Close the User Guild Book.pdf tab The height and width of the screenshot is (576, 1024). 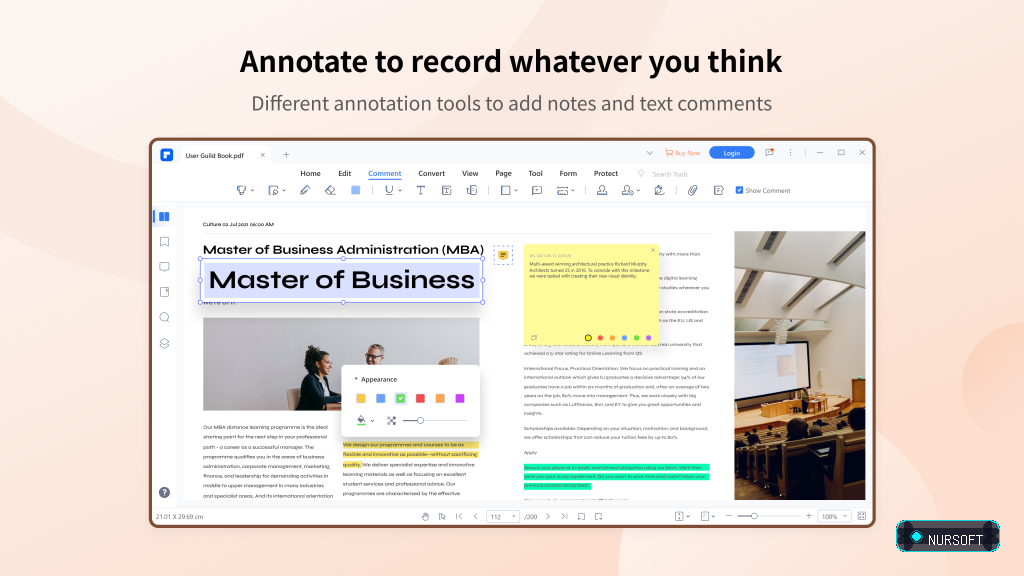pos(263,155)
